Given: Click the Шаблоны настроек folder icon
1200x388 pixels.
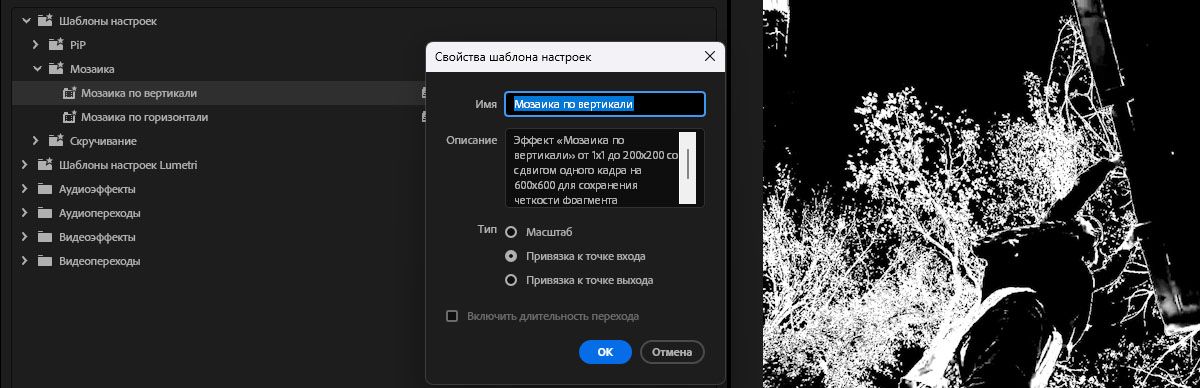Looking at the screenshot, I should (x=44, y=20).
